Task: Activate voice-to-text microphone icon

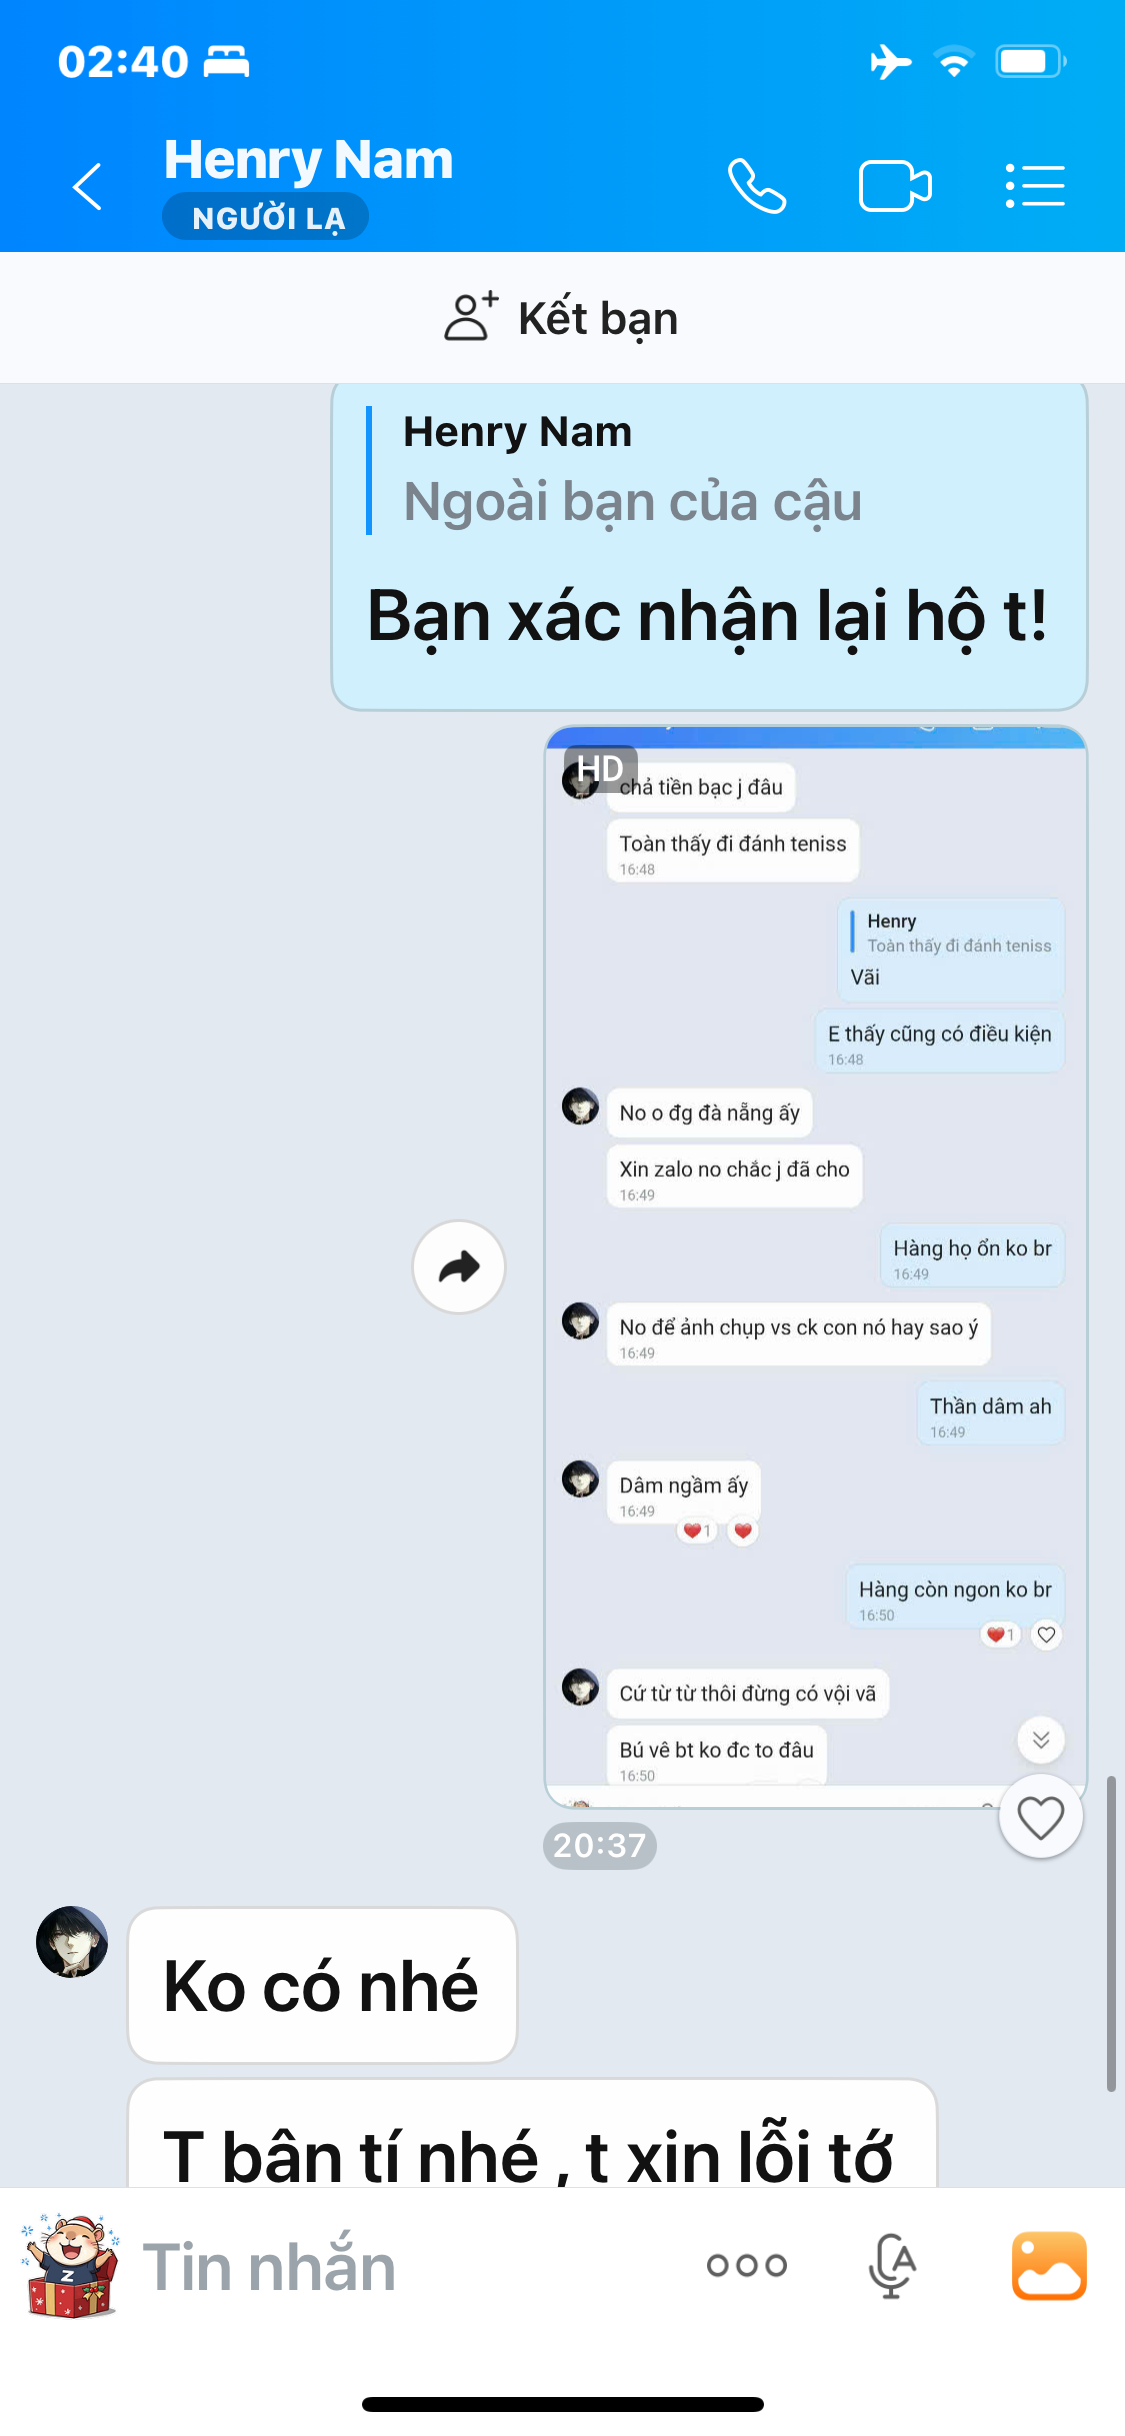Action: (892, 2265)
